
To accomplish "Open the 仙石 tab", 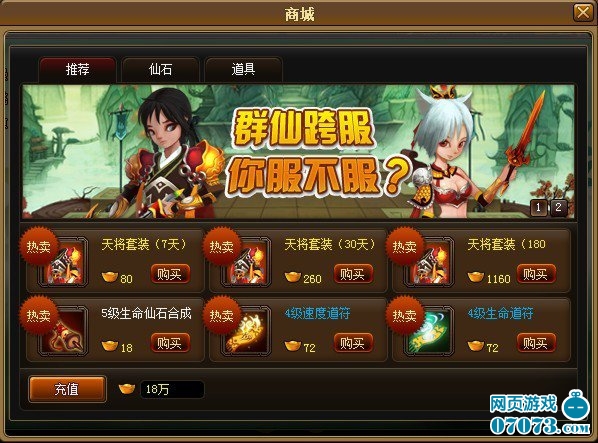I will tap(161, 70).
